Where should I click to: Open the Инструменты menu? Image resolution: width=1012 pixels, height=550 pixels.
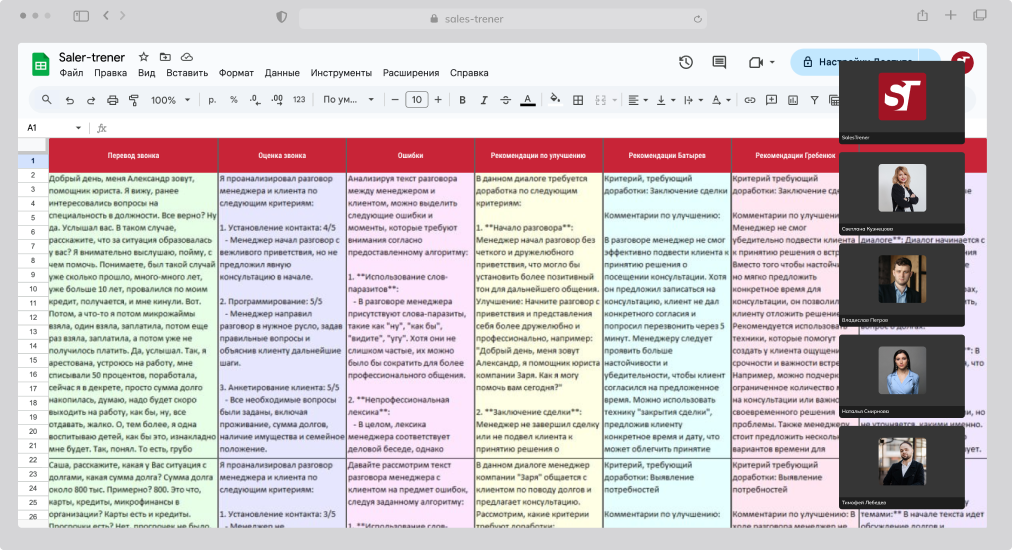[x=341, y=73]
